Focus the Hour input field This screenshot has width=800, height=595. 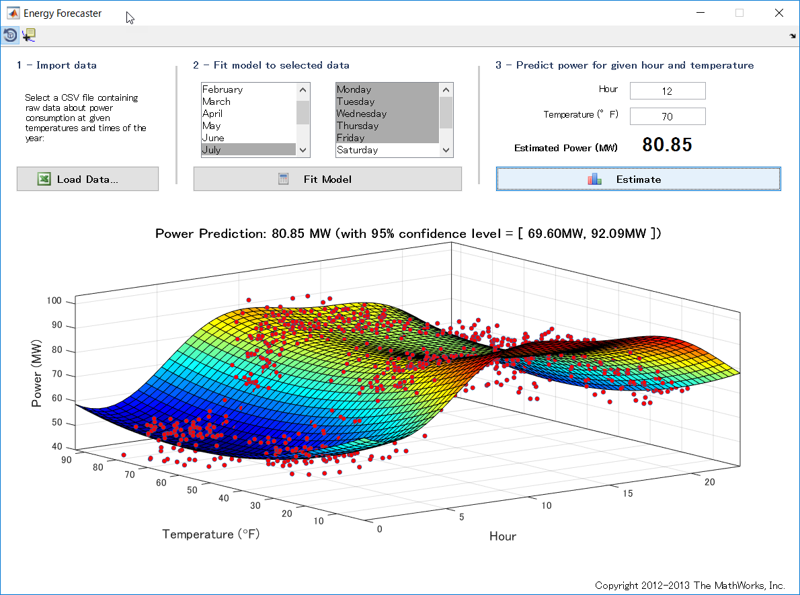coord(667,91)
